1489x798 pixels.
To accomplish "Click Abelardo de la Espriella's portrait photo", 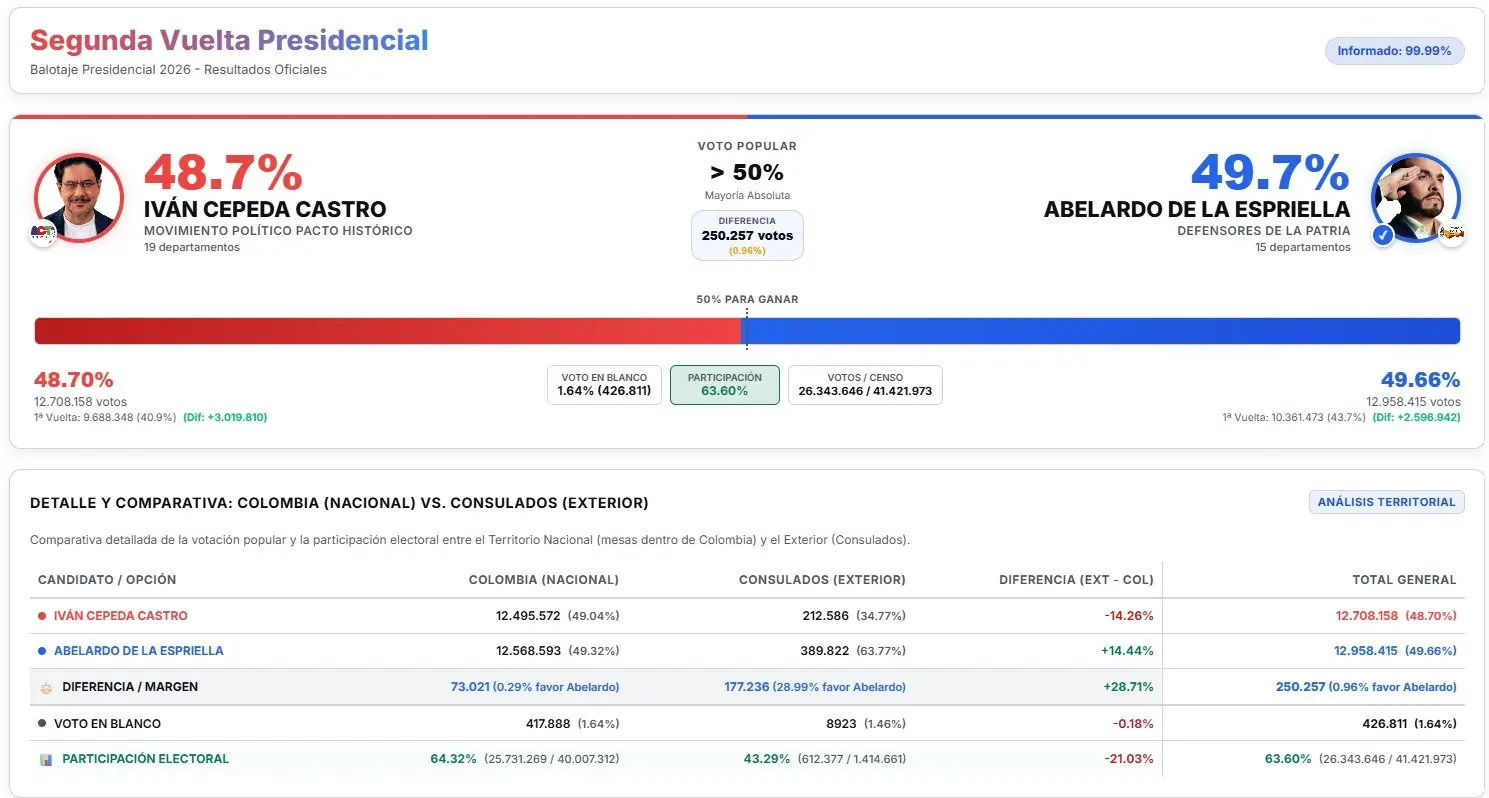I will [x=1415, y=198].
